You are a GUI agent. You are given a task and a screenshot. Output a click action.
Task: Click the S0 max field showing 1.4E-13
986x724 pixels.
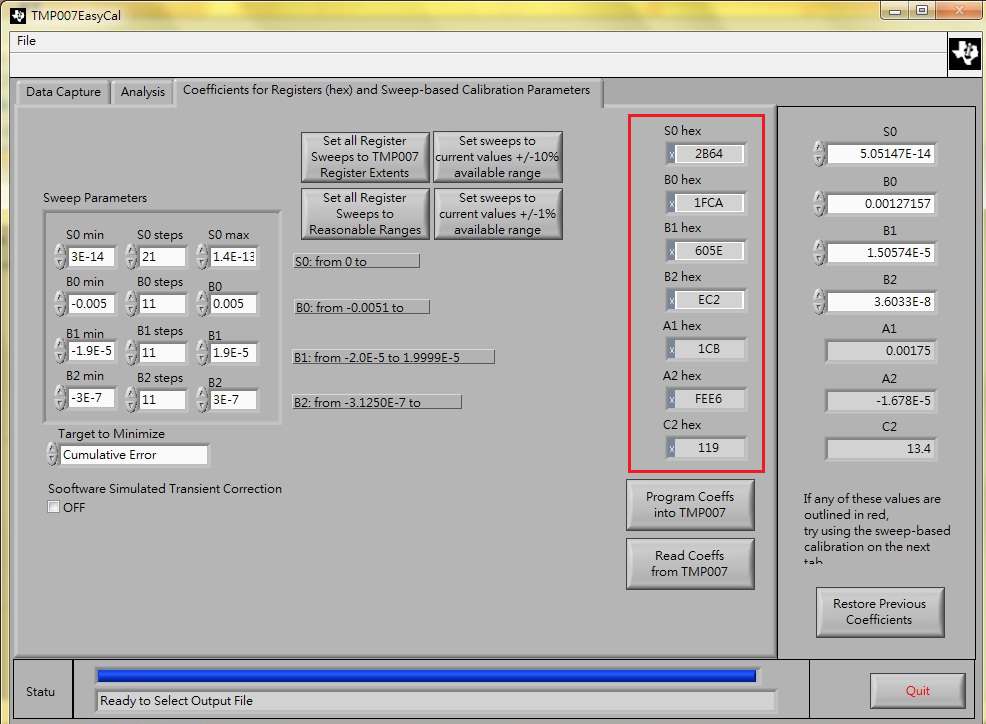[x=233, y=257]
